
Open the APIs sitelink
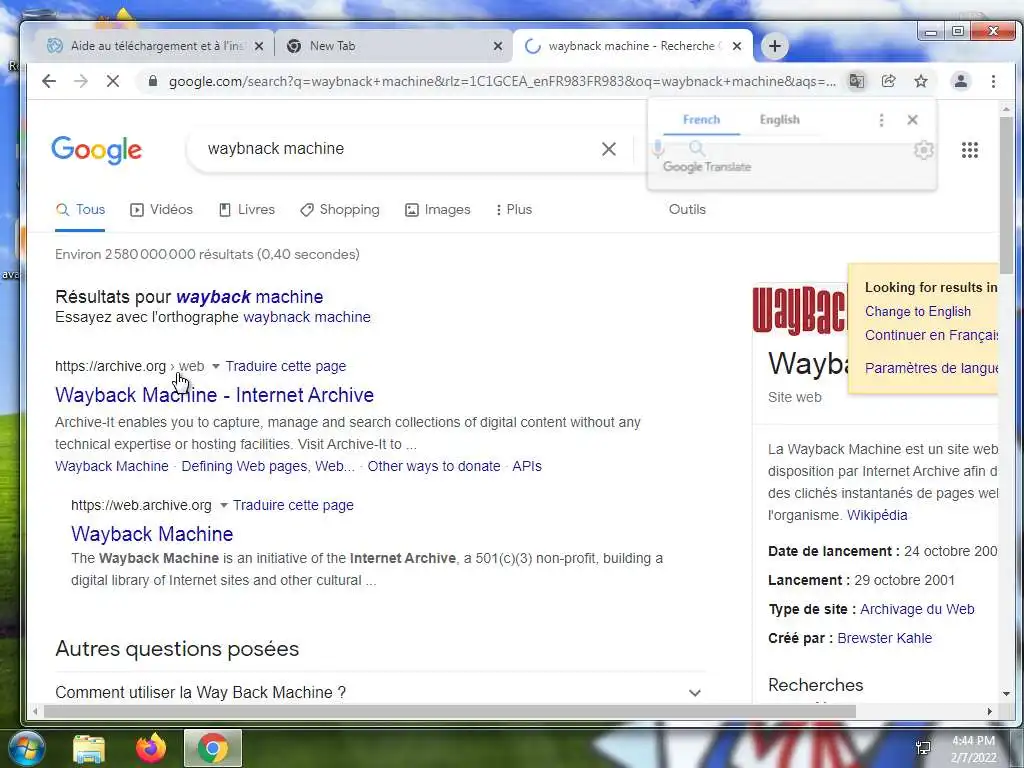coord(527,466)
